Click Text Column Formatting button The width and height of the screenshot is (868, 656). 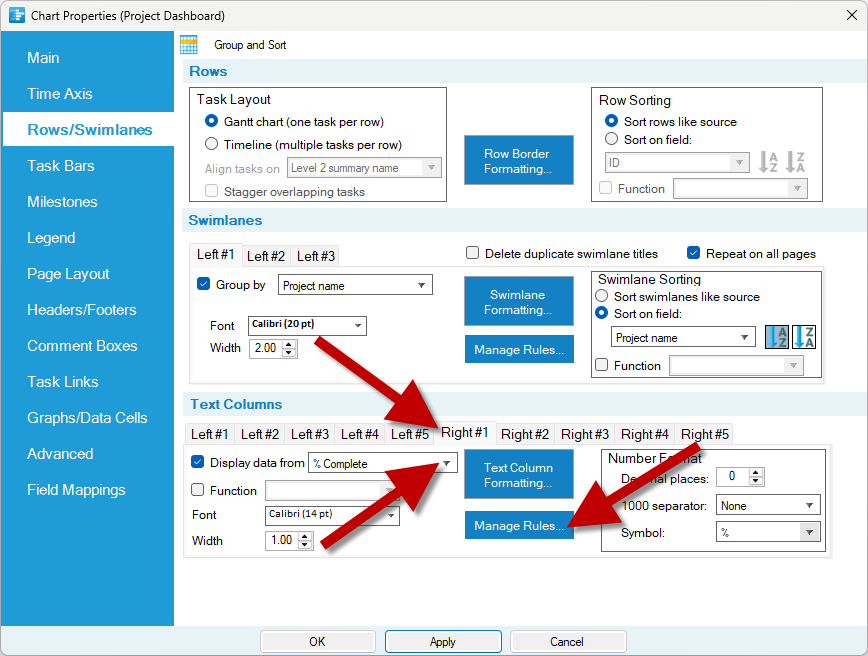coord(519,474)
